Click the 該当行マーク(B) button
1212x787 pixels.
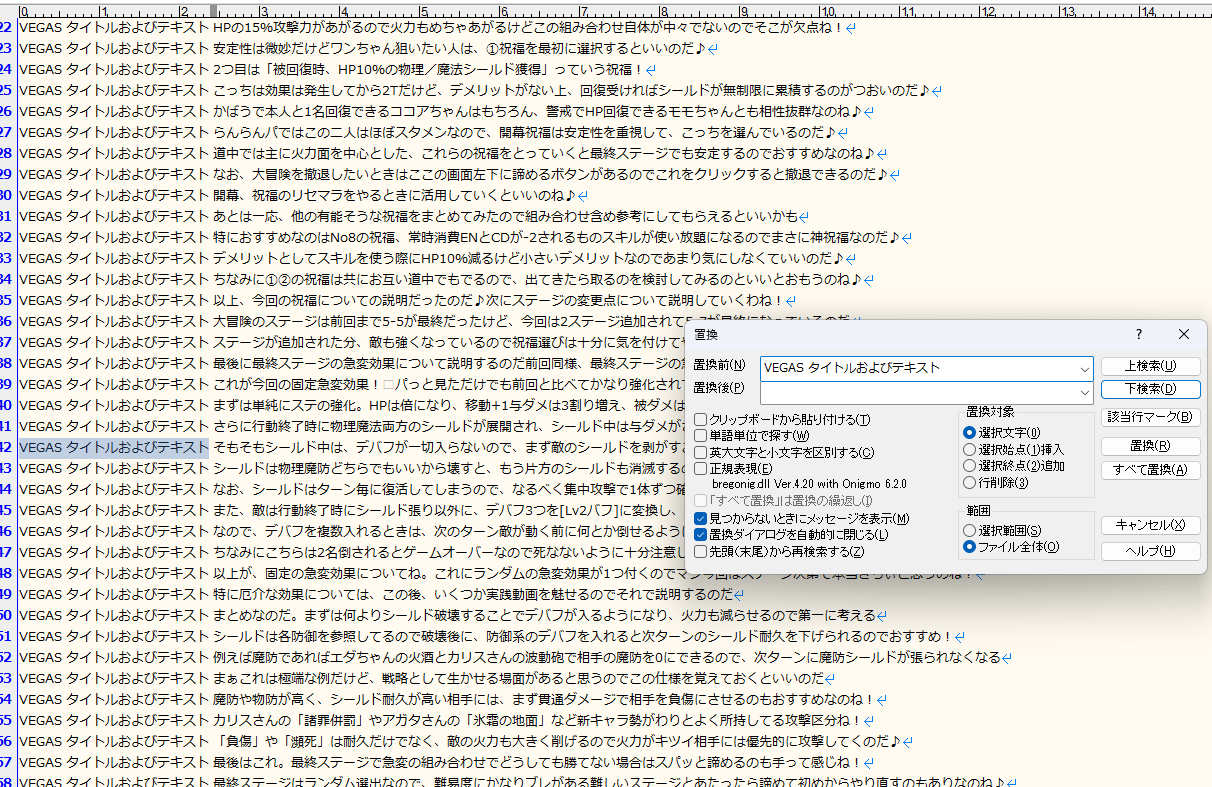pyautogui.click(x=1151, y=417)
